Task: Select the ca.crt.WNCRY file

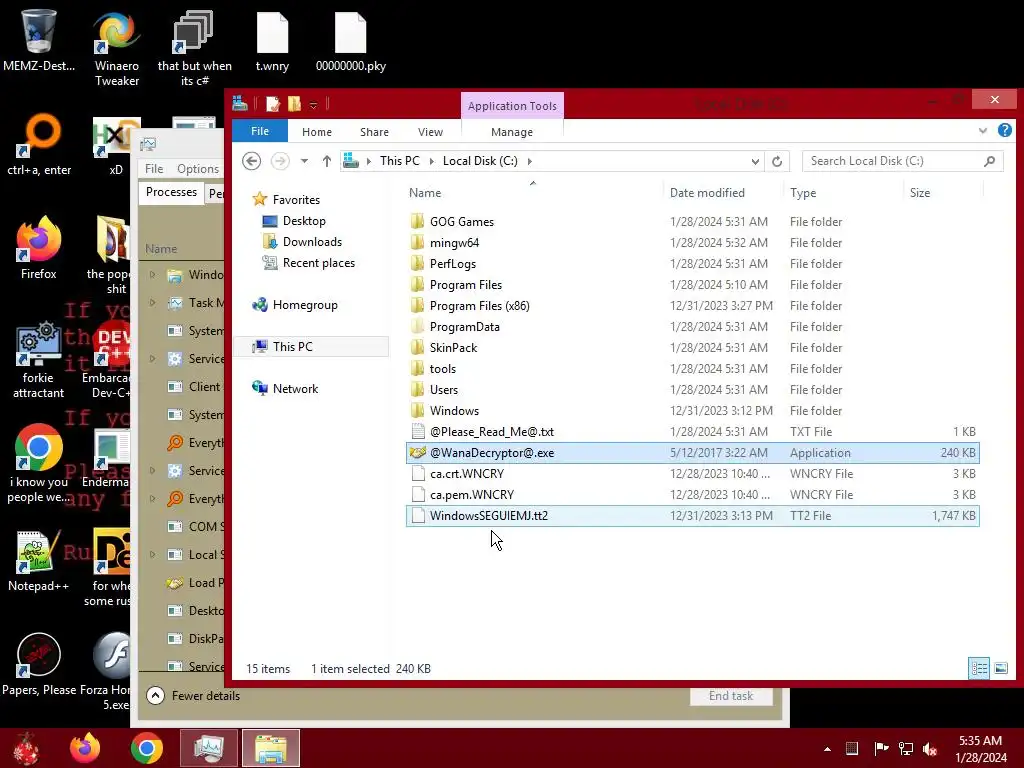Action: tap(692, 473)
